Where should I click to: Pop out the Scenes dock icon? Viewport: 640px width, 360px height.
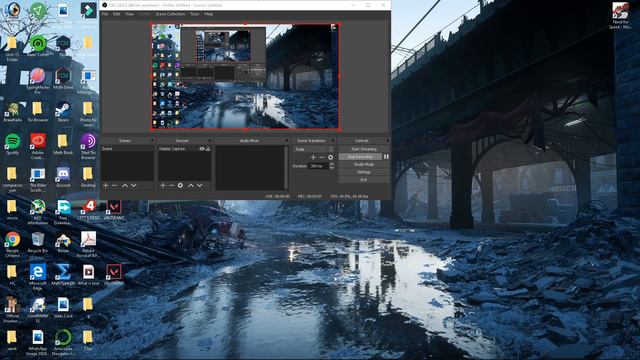[152, 140]
